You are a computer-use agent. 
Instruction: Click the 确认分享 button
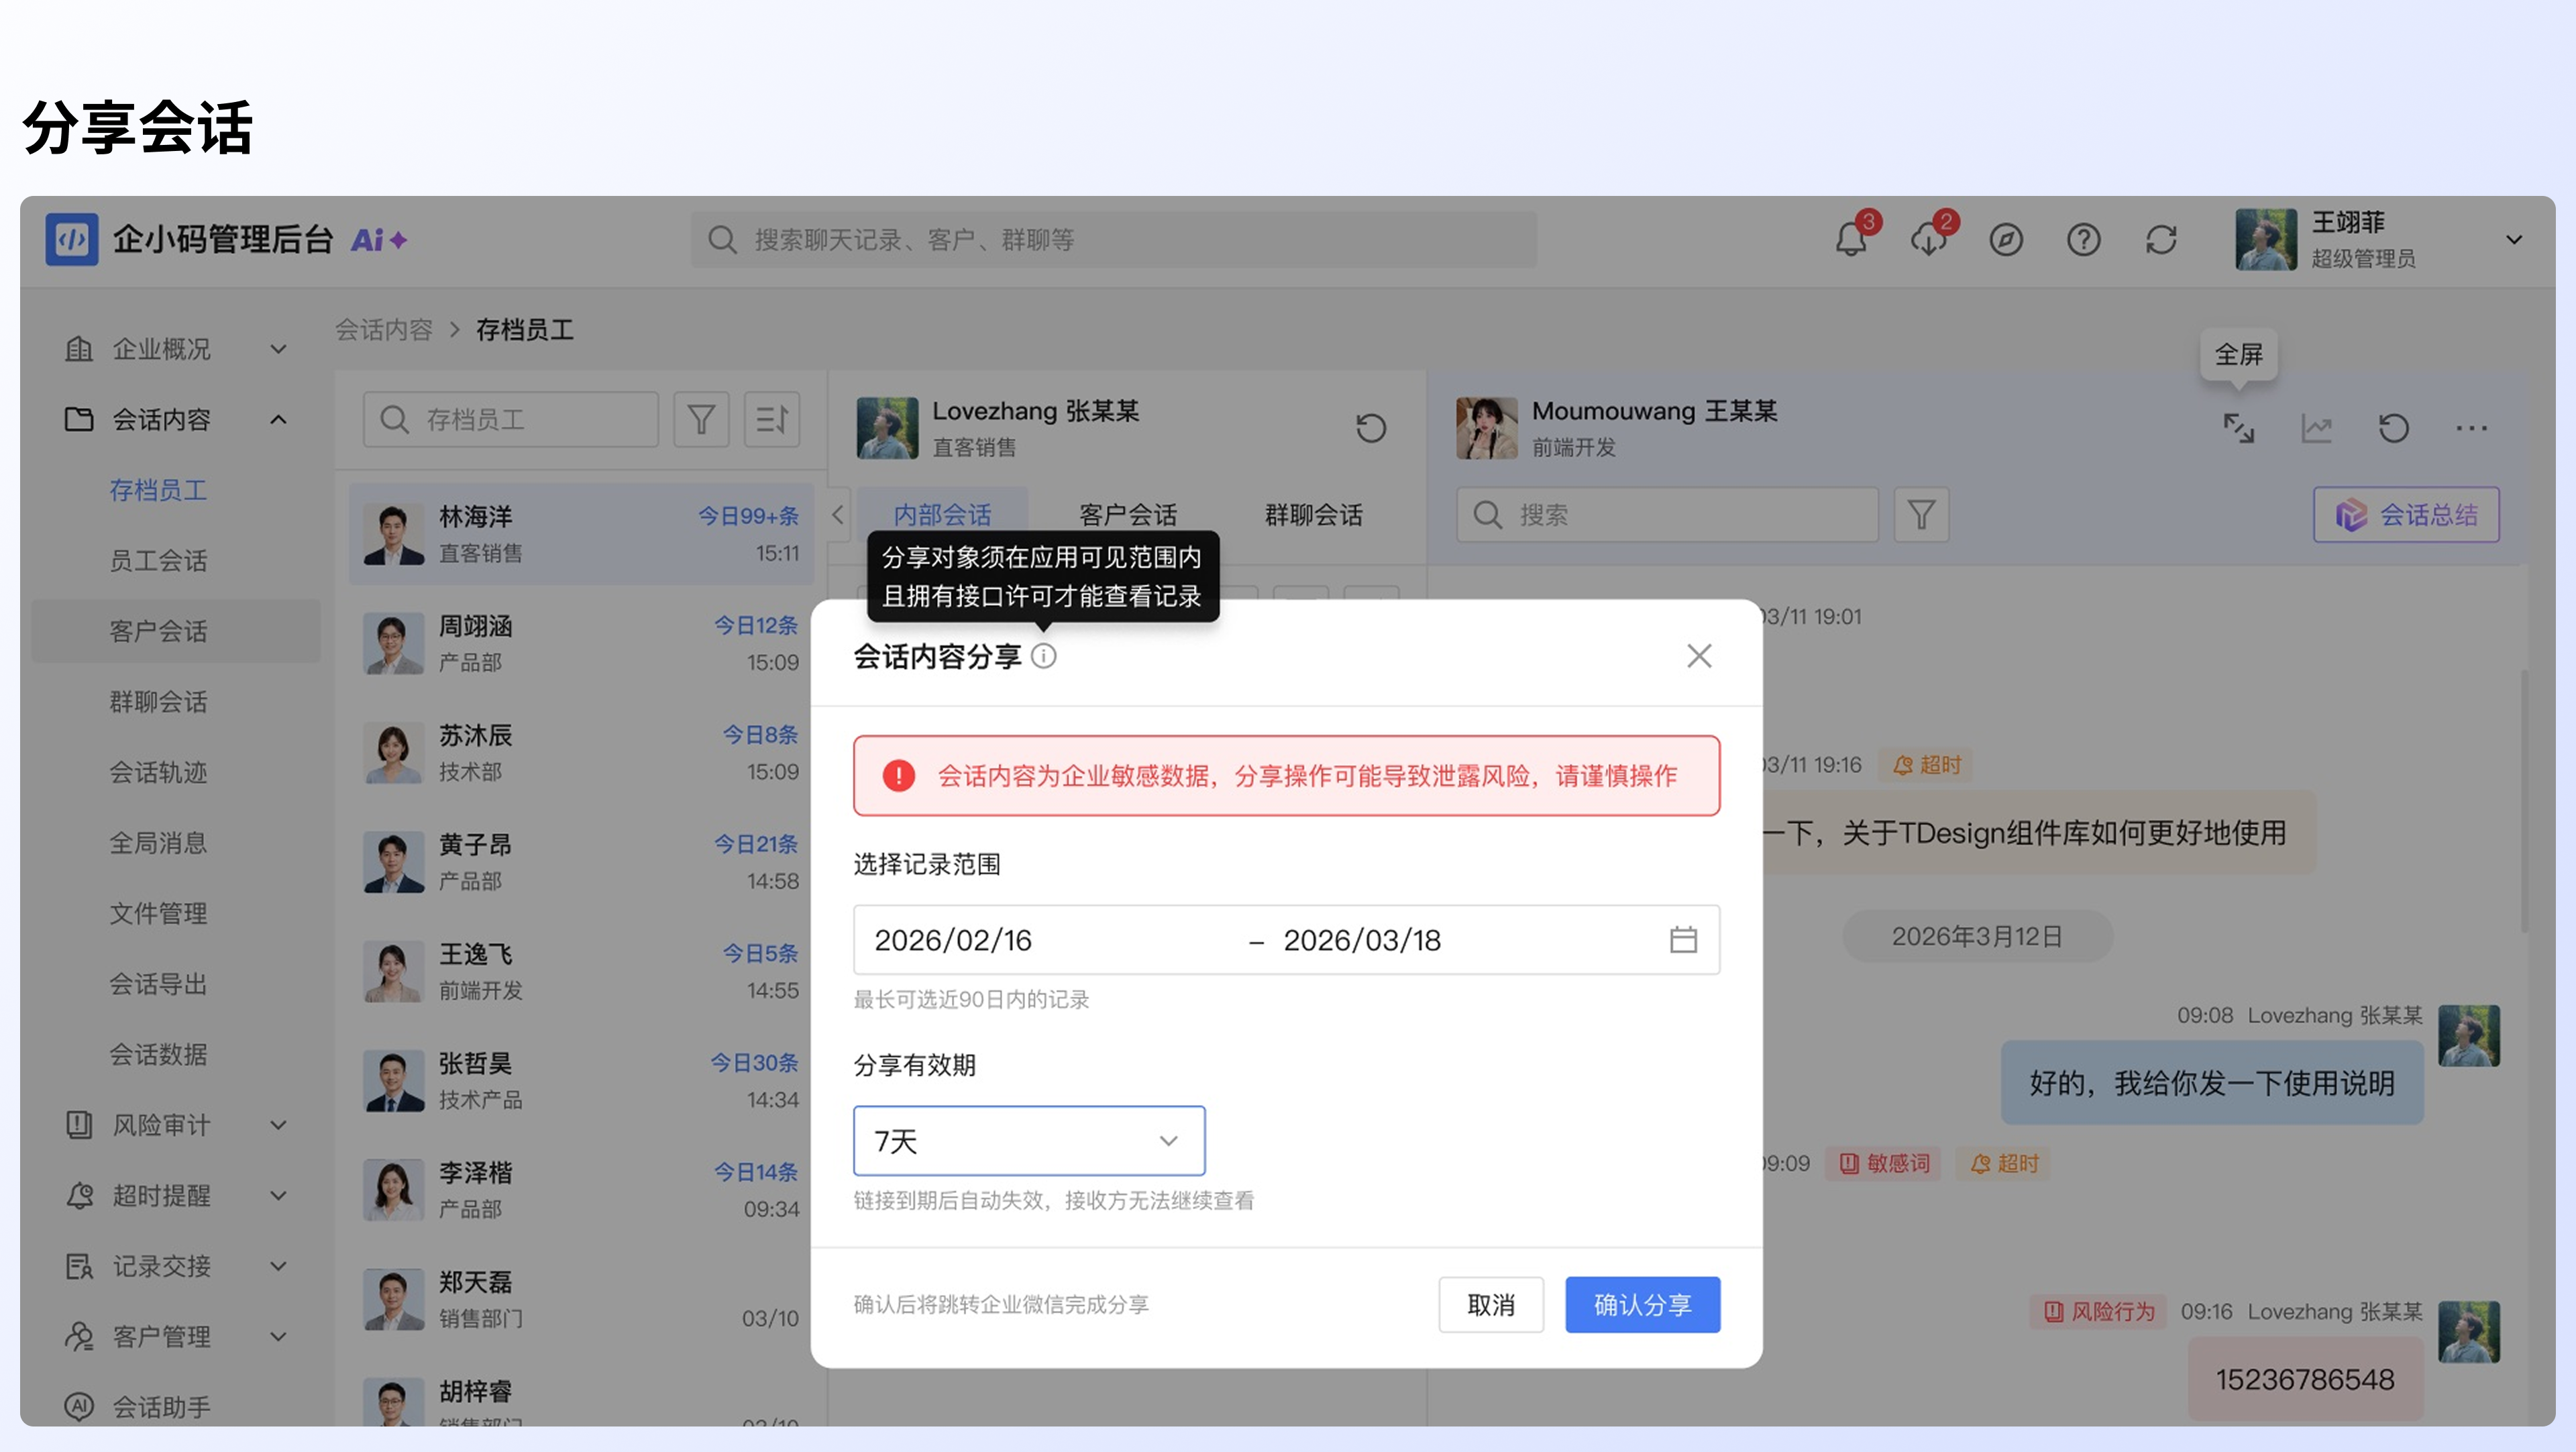coord(1642,1304)
